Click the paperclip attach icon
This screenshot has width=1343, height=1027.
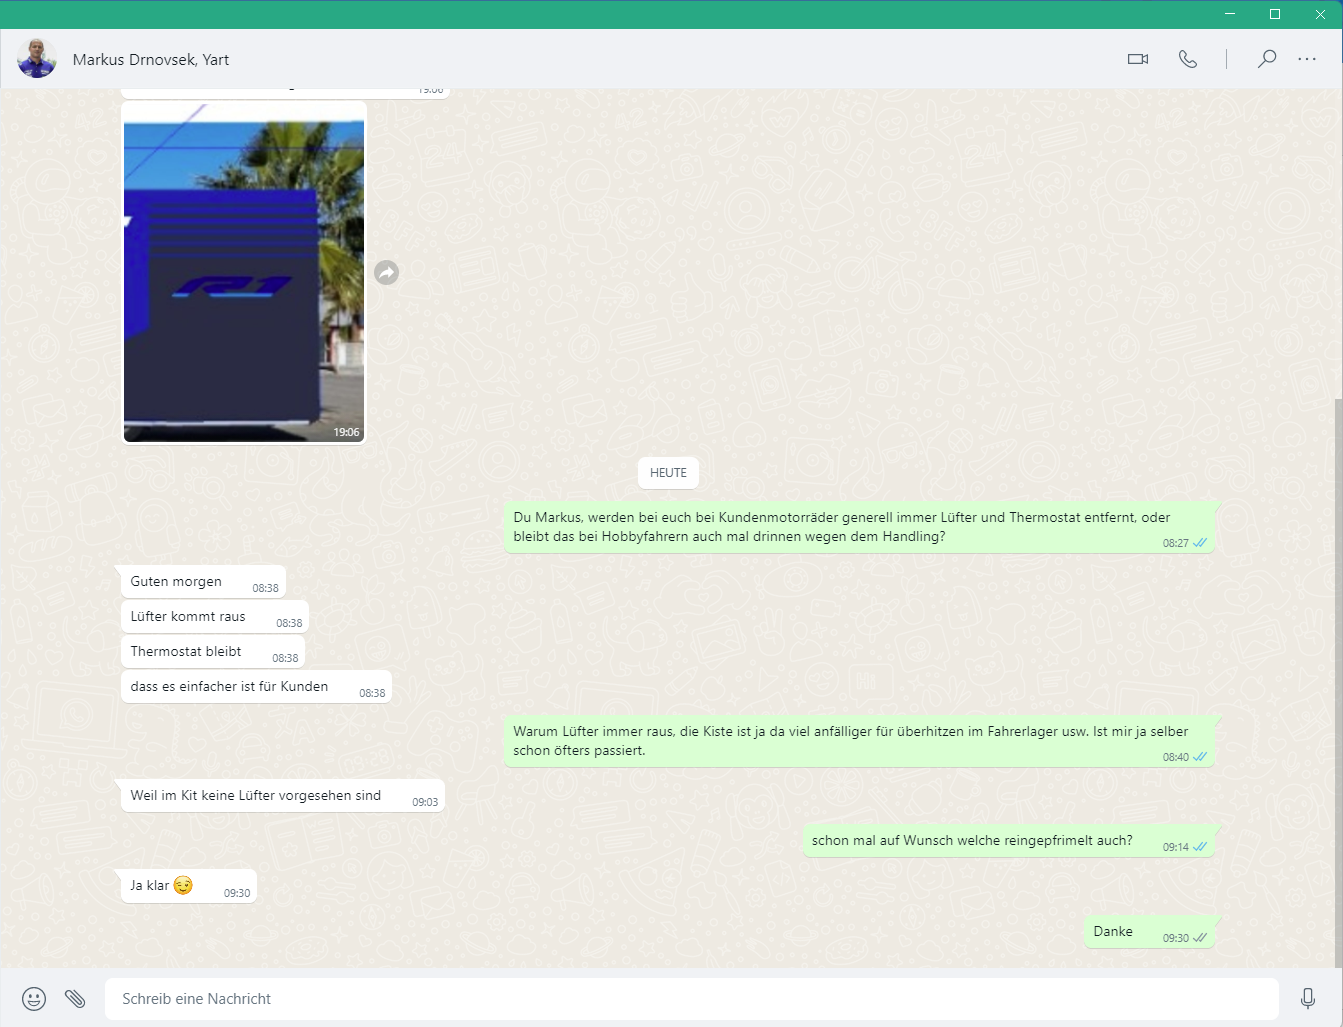(75, 998)
